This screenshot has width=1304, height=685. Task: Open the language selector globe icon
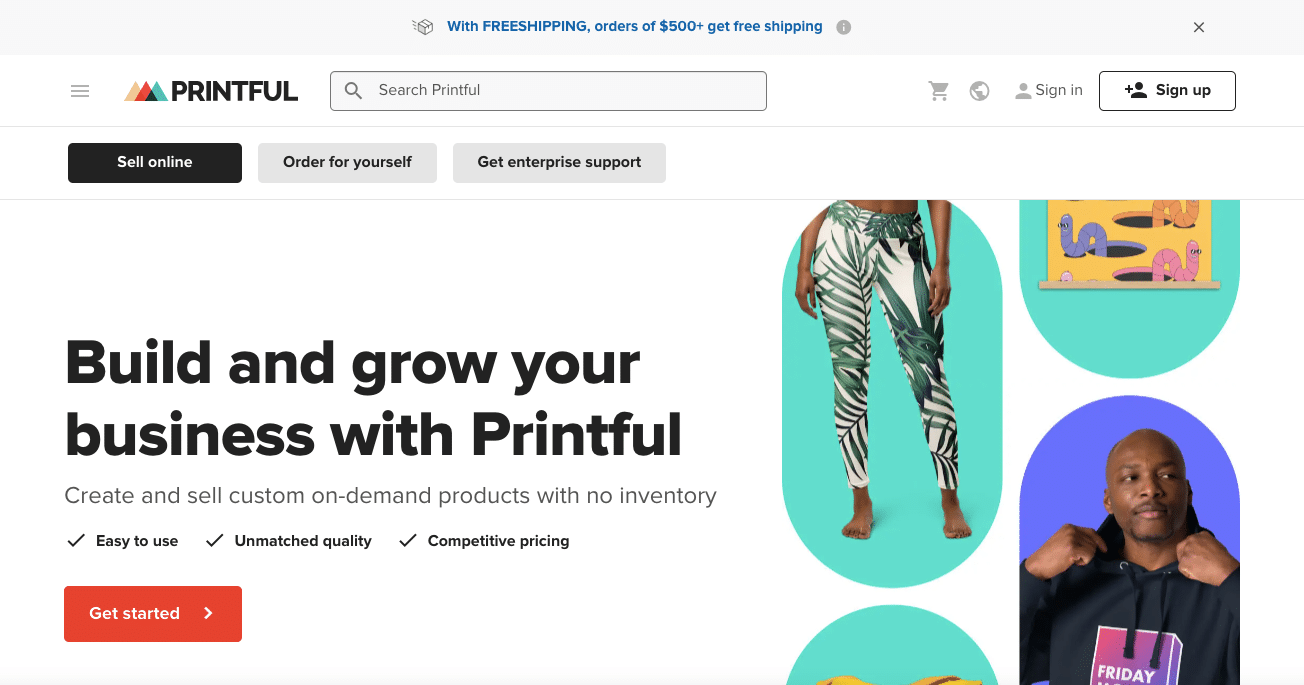pyautogui.click(x=979, y=90)
